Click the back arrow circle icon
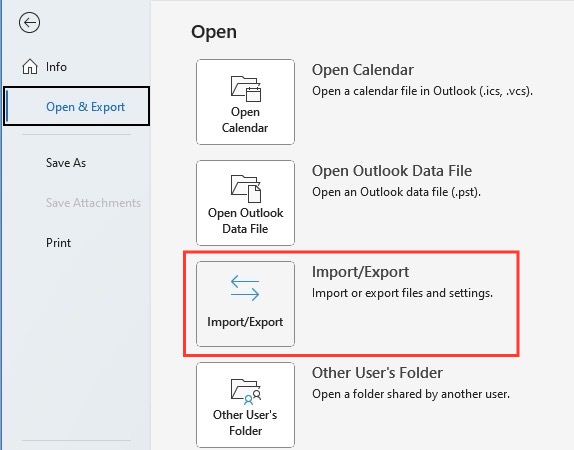 29,23
